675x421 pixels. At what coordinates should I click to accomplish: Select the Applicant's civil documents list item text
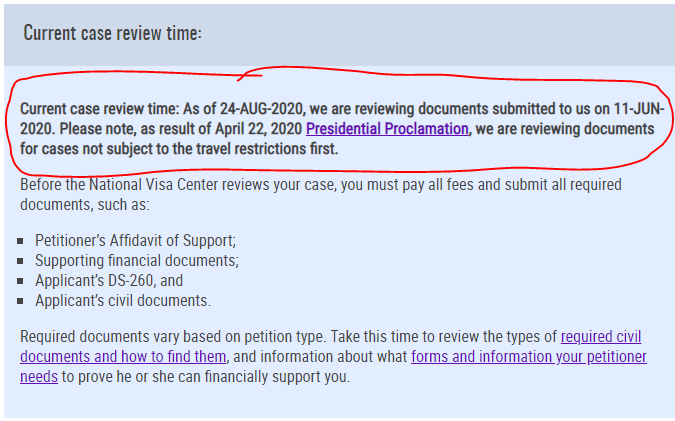coord(123,300)
